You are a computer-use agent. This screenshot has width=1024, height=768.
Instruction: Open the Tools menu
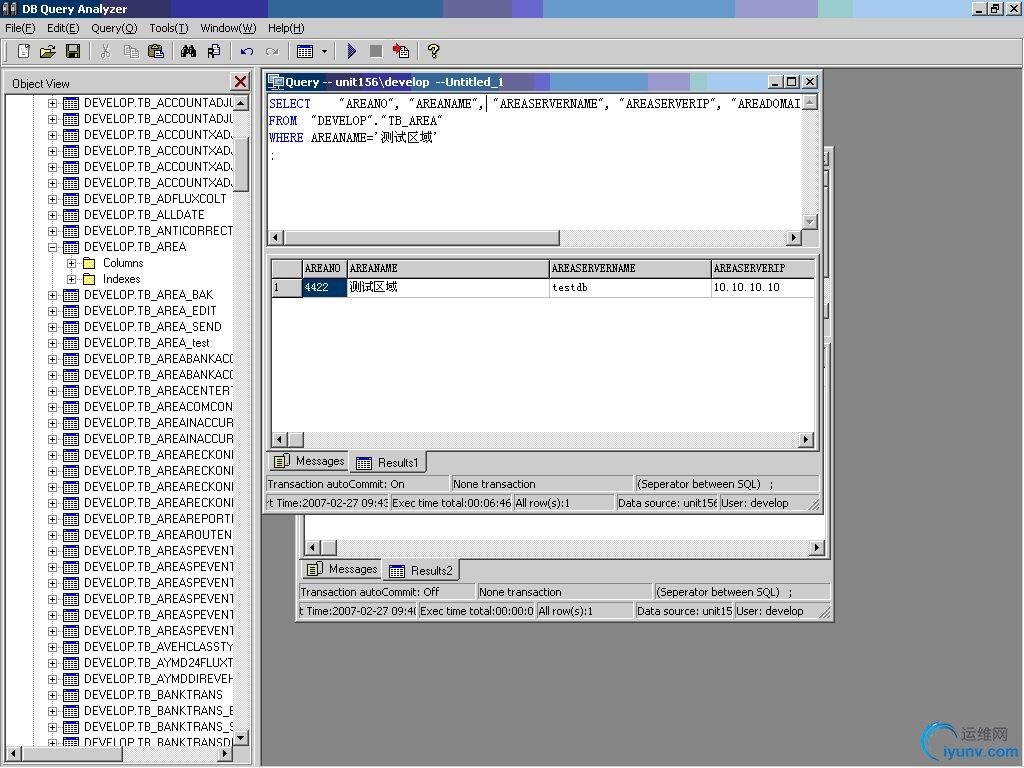[x=168, y=28]
